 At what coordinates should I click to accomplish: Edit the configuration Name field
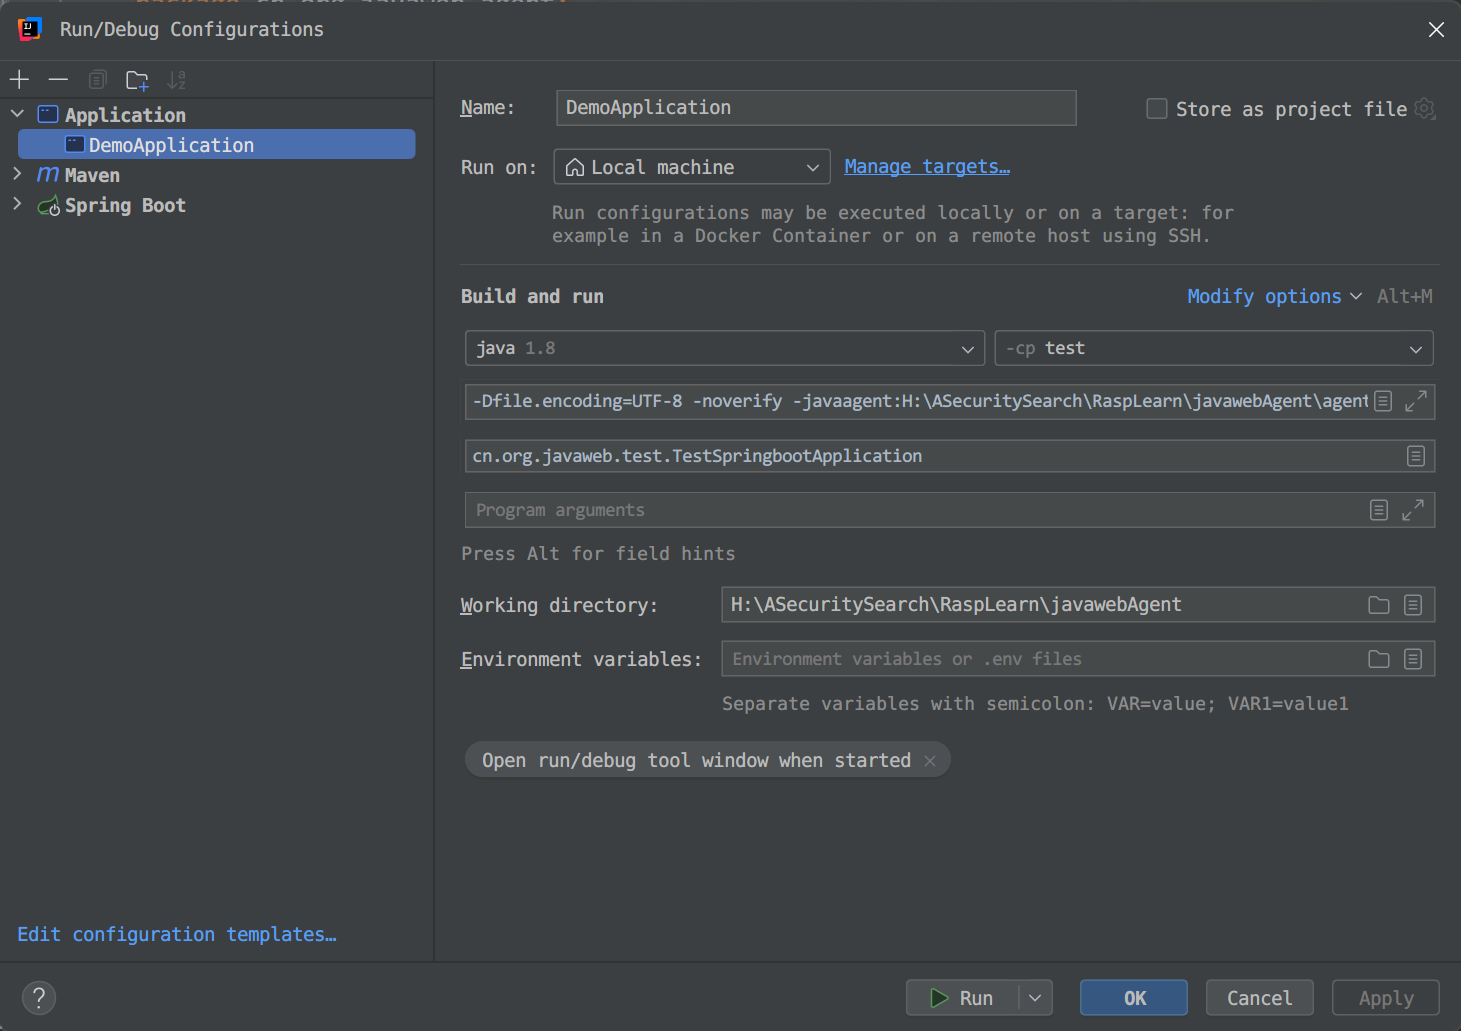[816, 108]
